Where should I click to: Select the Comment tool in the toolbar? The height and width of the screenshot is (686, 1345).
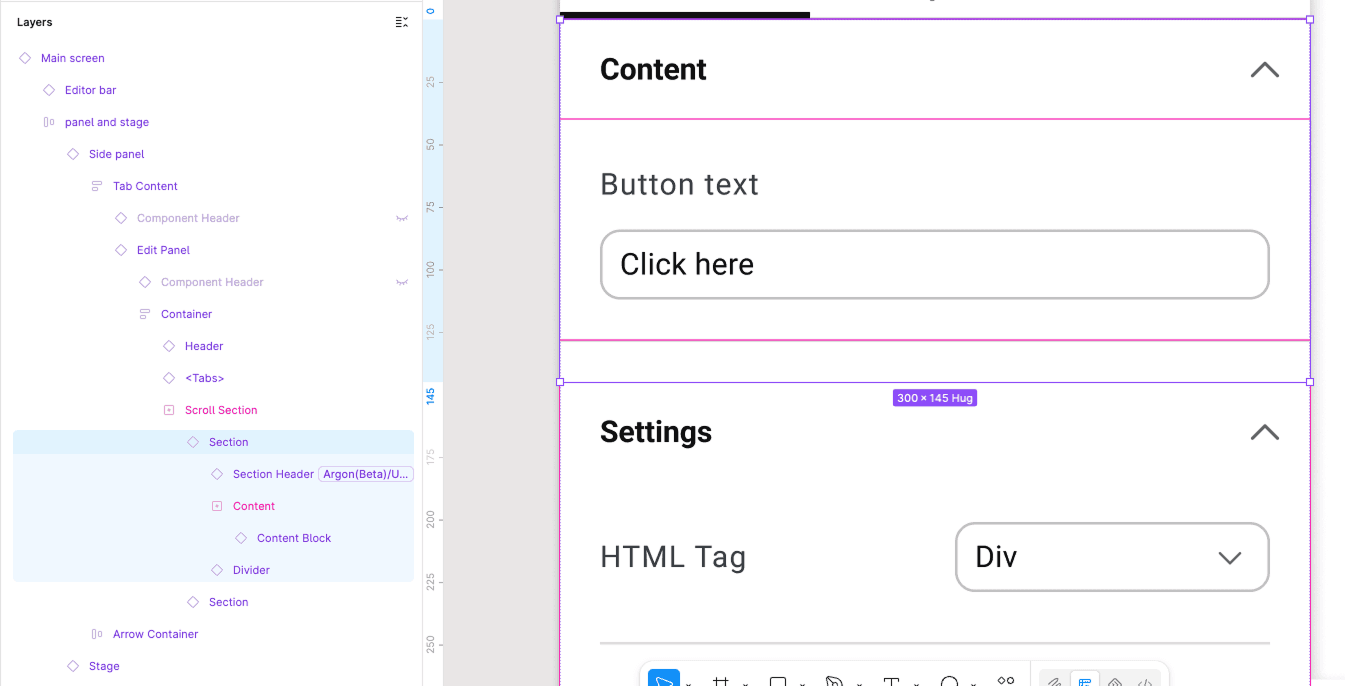[x=950, y=681]
